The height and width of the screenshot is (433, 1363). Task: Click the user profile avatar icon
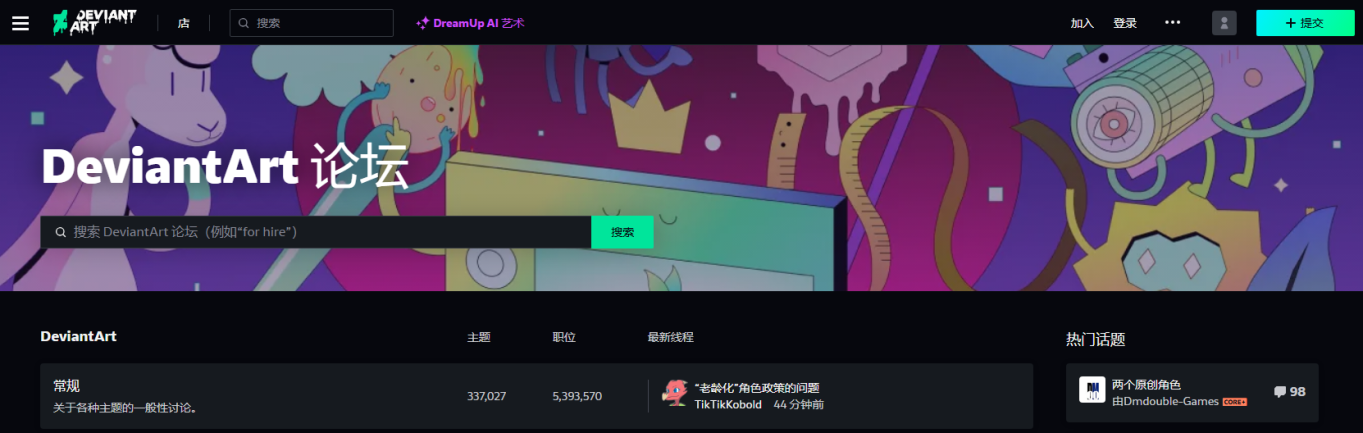[1224, 23]
